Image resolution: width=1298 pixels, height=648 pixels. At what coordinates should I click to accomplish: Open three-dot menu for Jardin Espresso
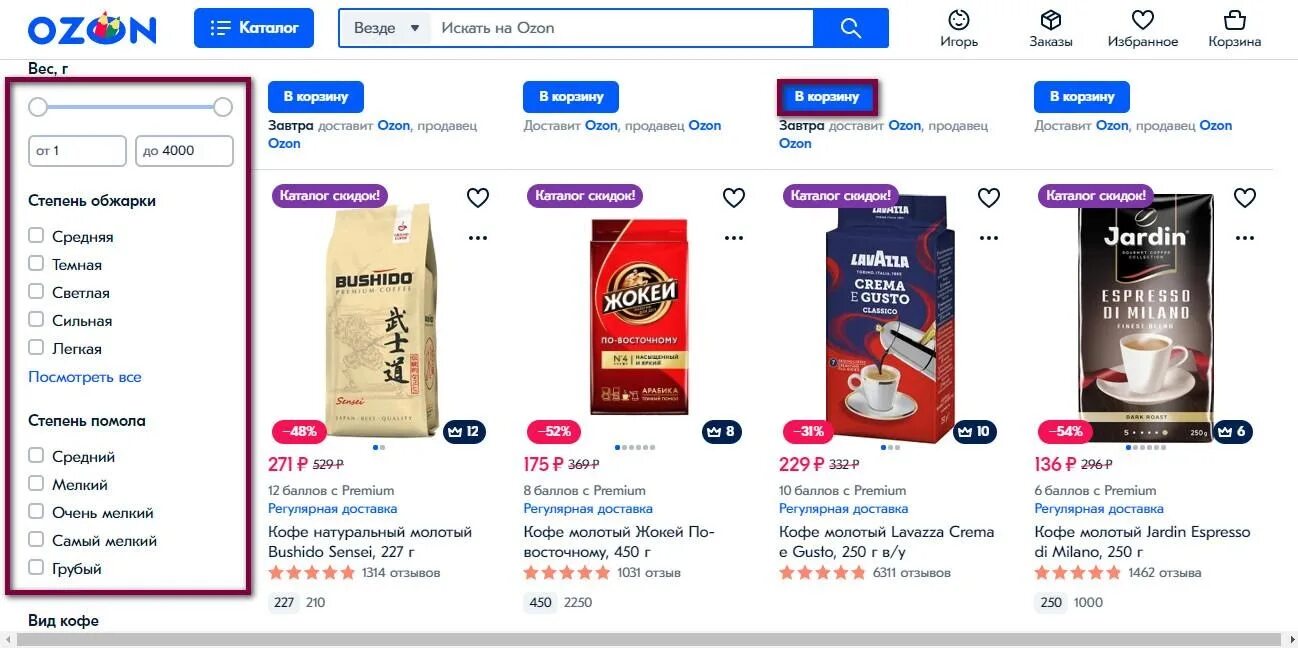coord(1244,238)
